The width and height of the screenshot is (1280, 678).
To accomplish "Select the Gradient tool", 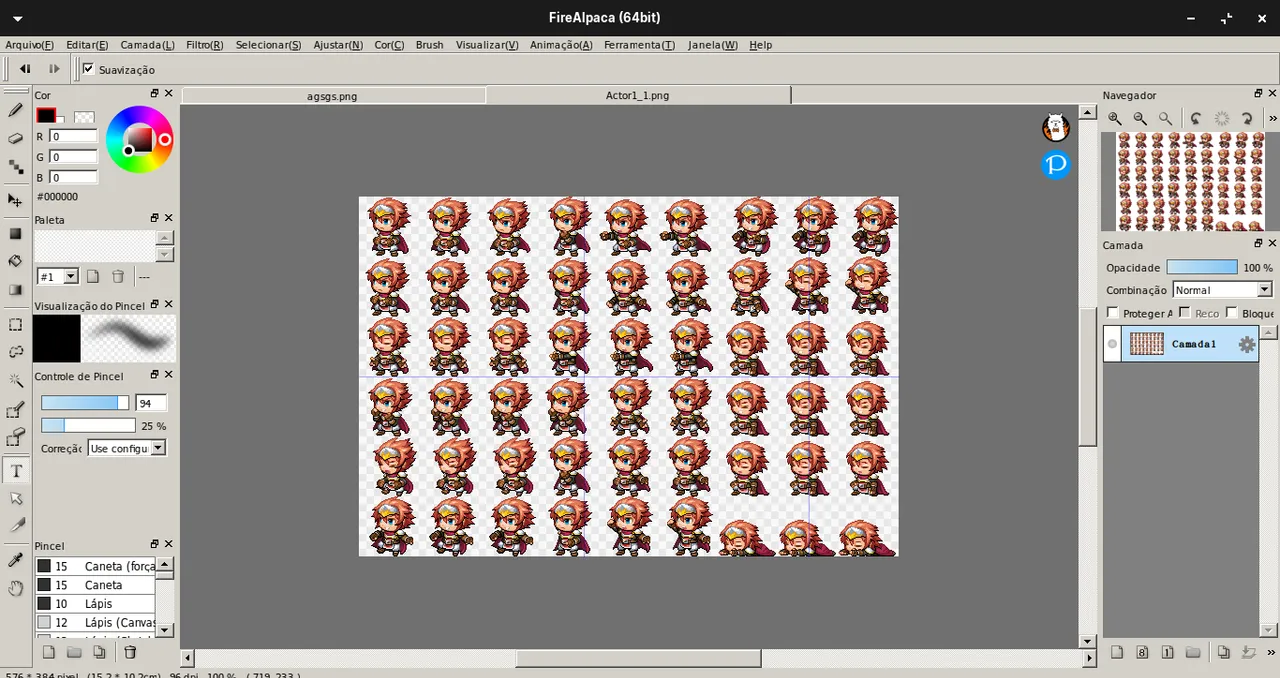I will click(x=15, y=289).
